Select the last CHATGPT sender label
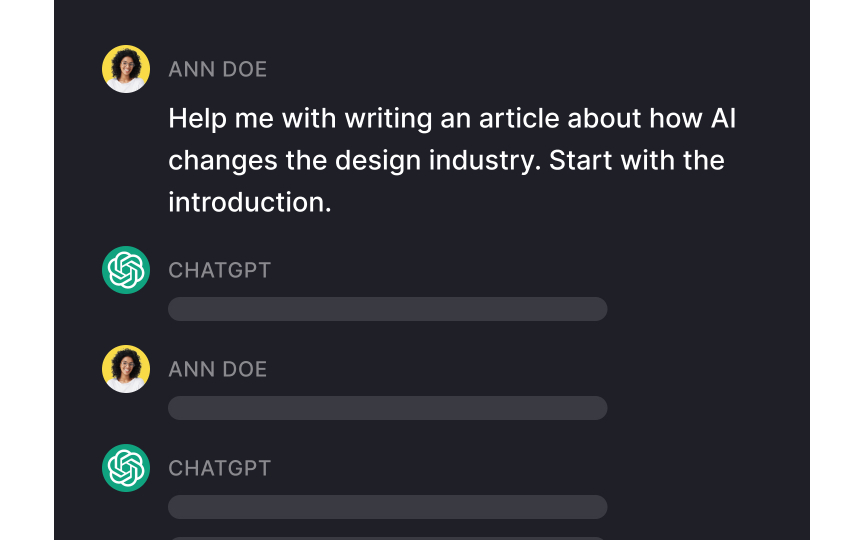 coord(220,468)
